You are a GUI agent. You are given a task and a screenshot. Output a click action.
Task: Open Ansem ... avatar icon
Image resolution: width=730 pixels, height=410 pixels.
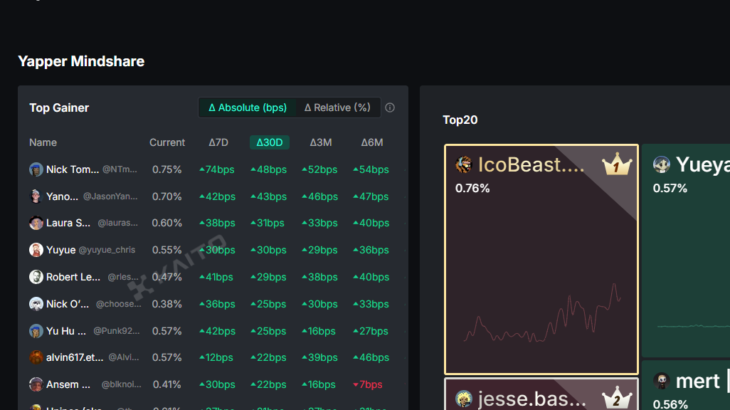(36, 384)
